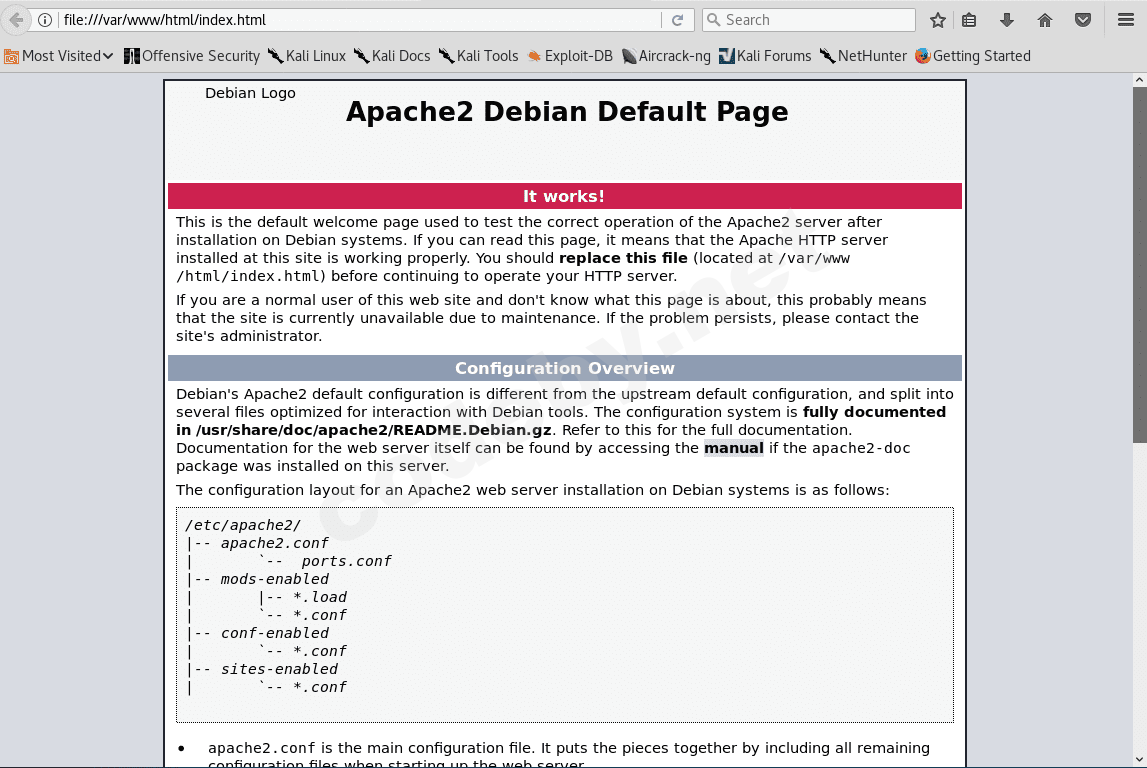Open the Kali Linux bookmark
The image size is (1147, 768).
tap(307, 56)
